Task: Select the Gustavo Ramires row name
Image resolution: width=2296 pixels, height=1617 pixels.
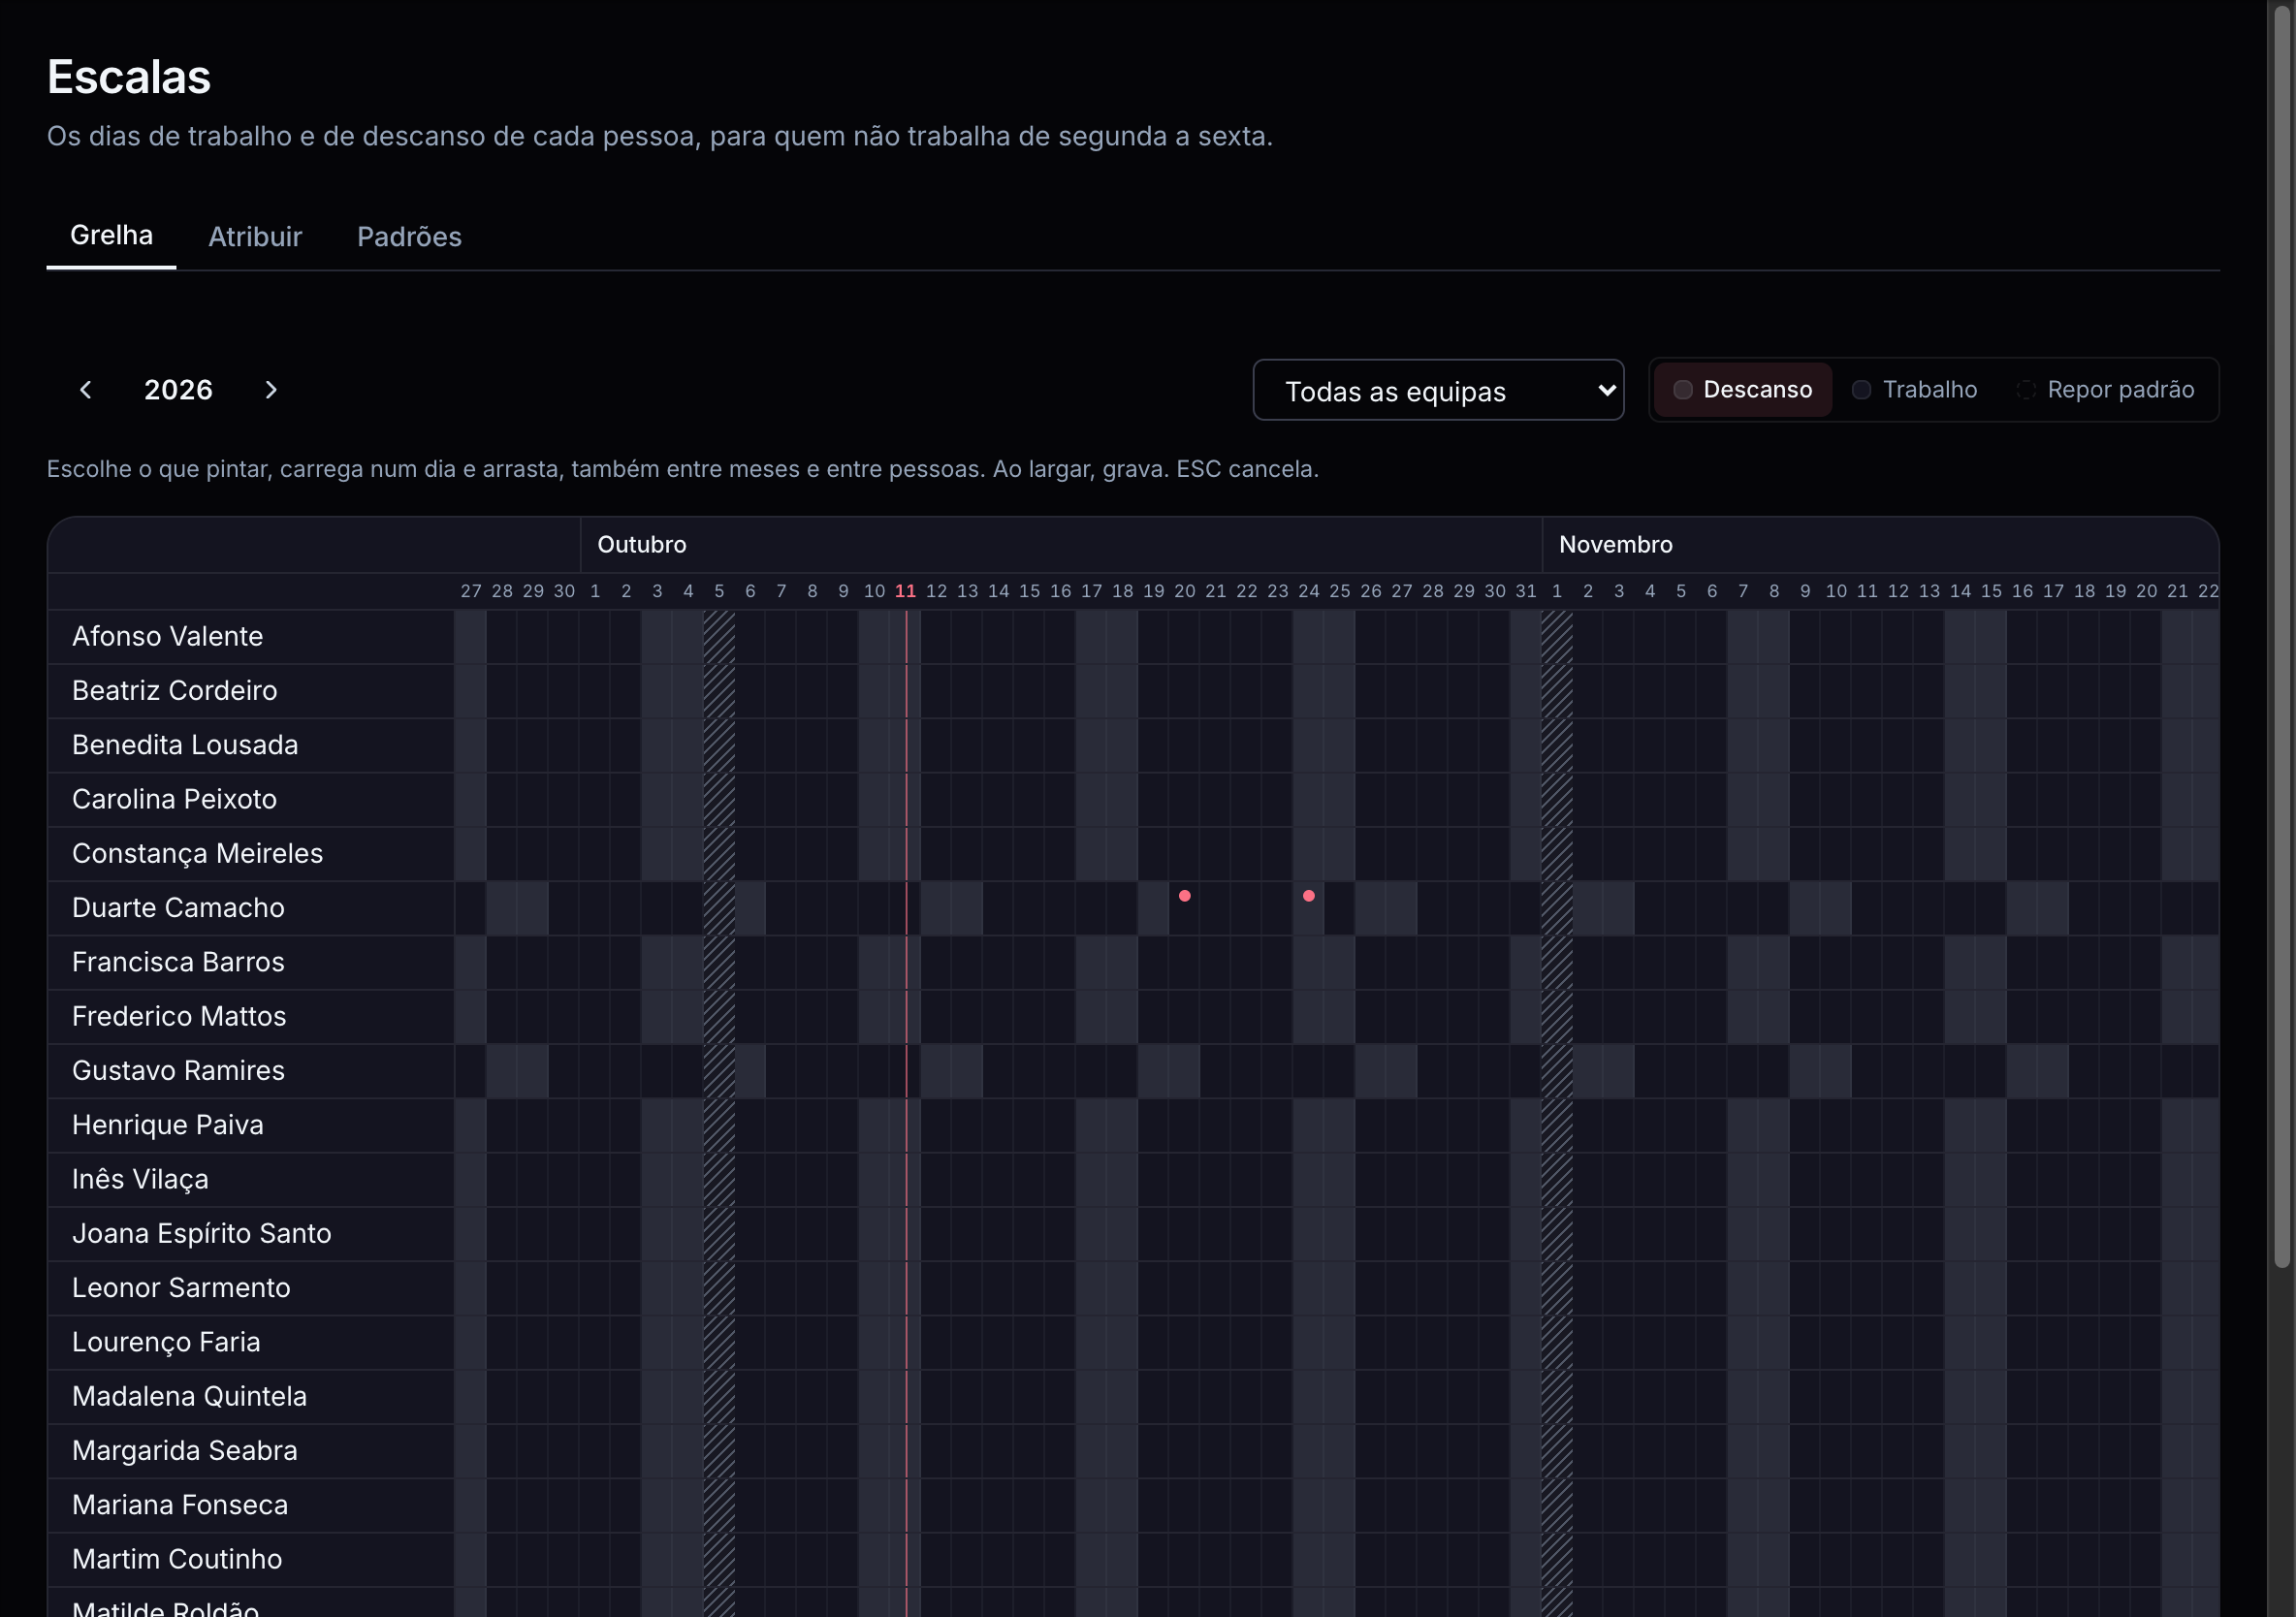Action: coord(178,1071)
